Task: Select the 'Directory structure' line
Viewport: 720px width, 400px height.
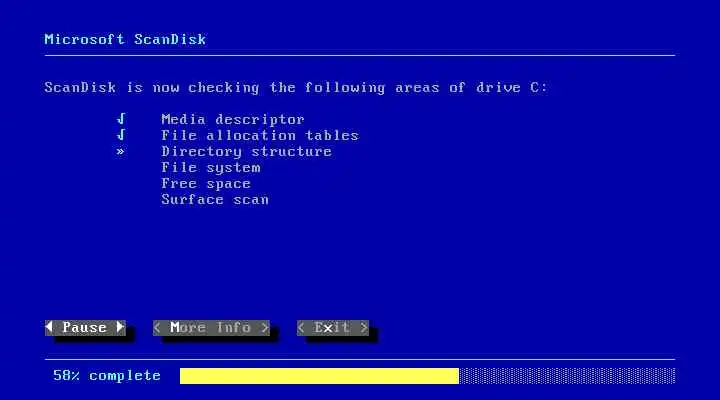Action: tap(247, 152)
